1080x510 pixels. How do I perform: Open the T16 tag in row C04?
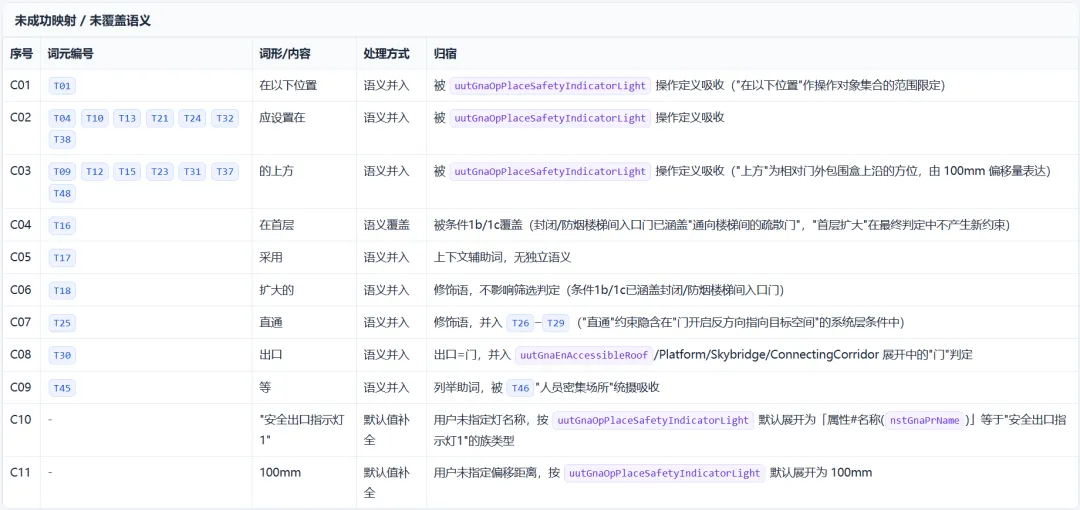pyautogui.click(x=62, y=225)
